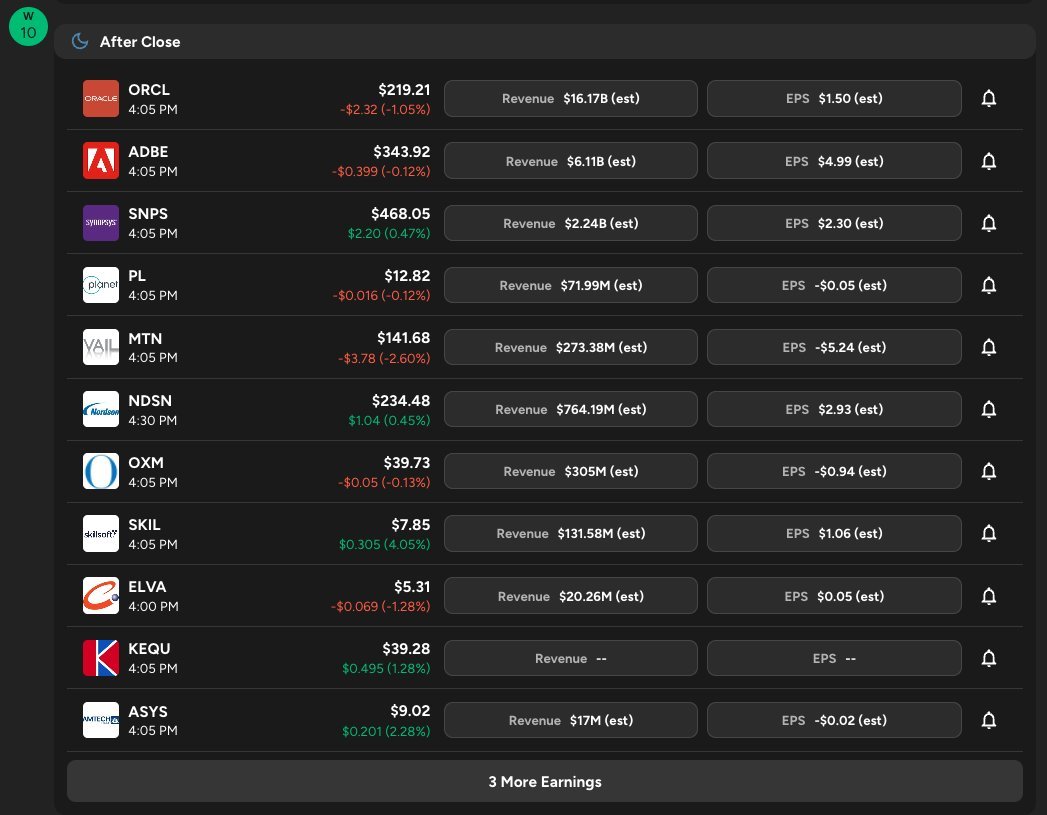This screenshot has height=815, width=1047.
Task: Click bell icon in ELVA row
Action: [x=989, y=596]
